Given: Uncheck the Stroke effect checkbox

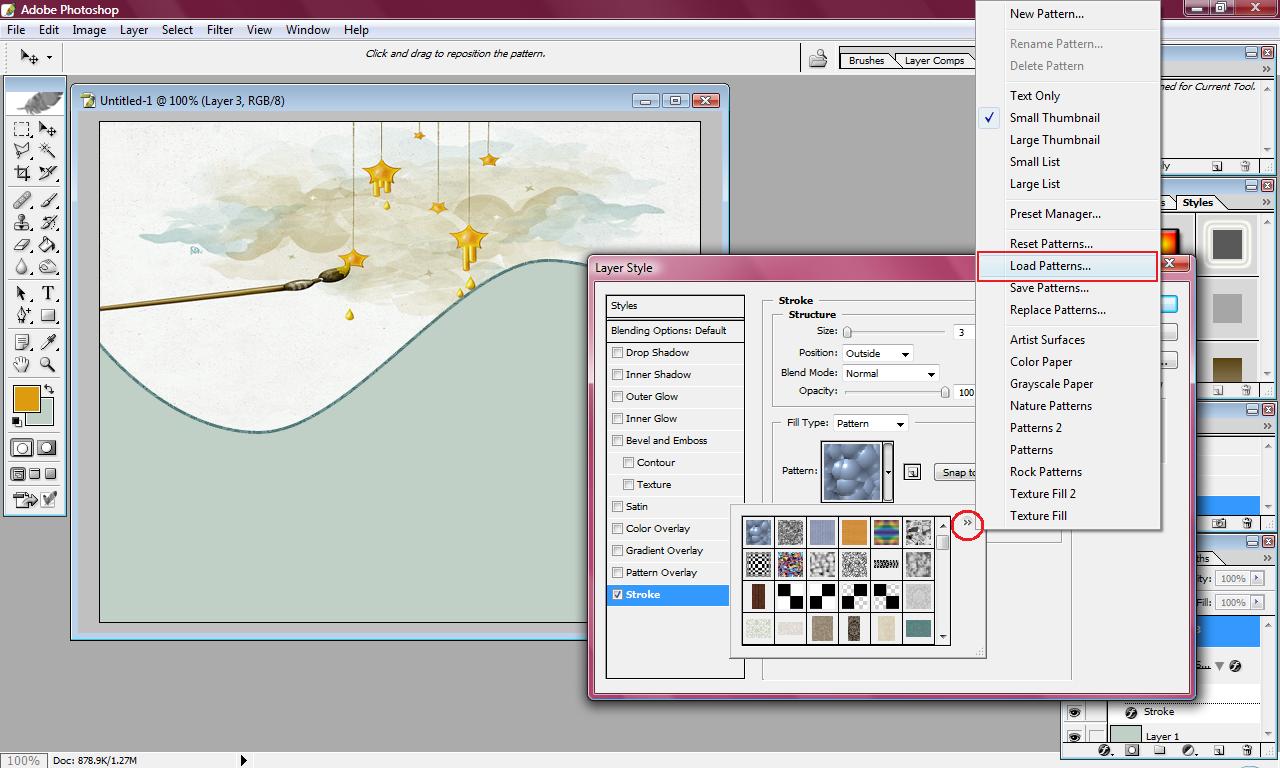Looking at the screenshot, I should click(618, 595).
